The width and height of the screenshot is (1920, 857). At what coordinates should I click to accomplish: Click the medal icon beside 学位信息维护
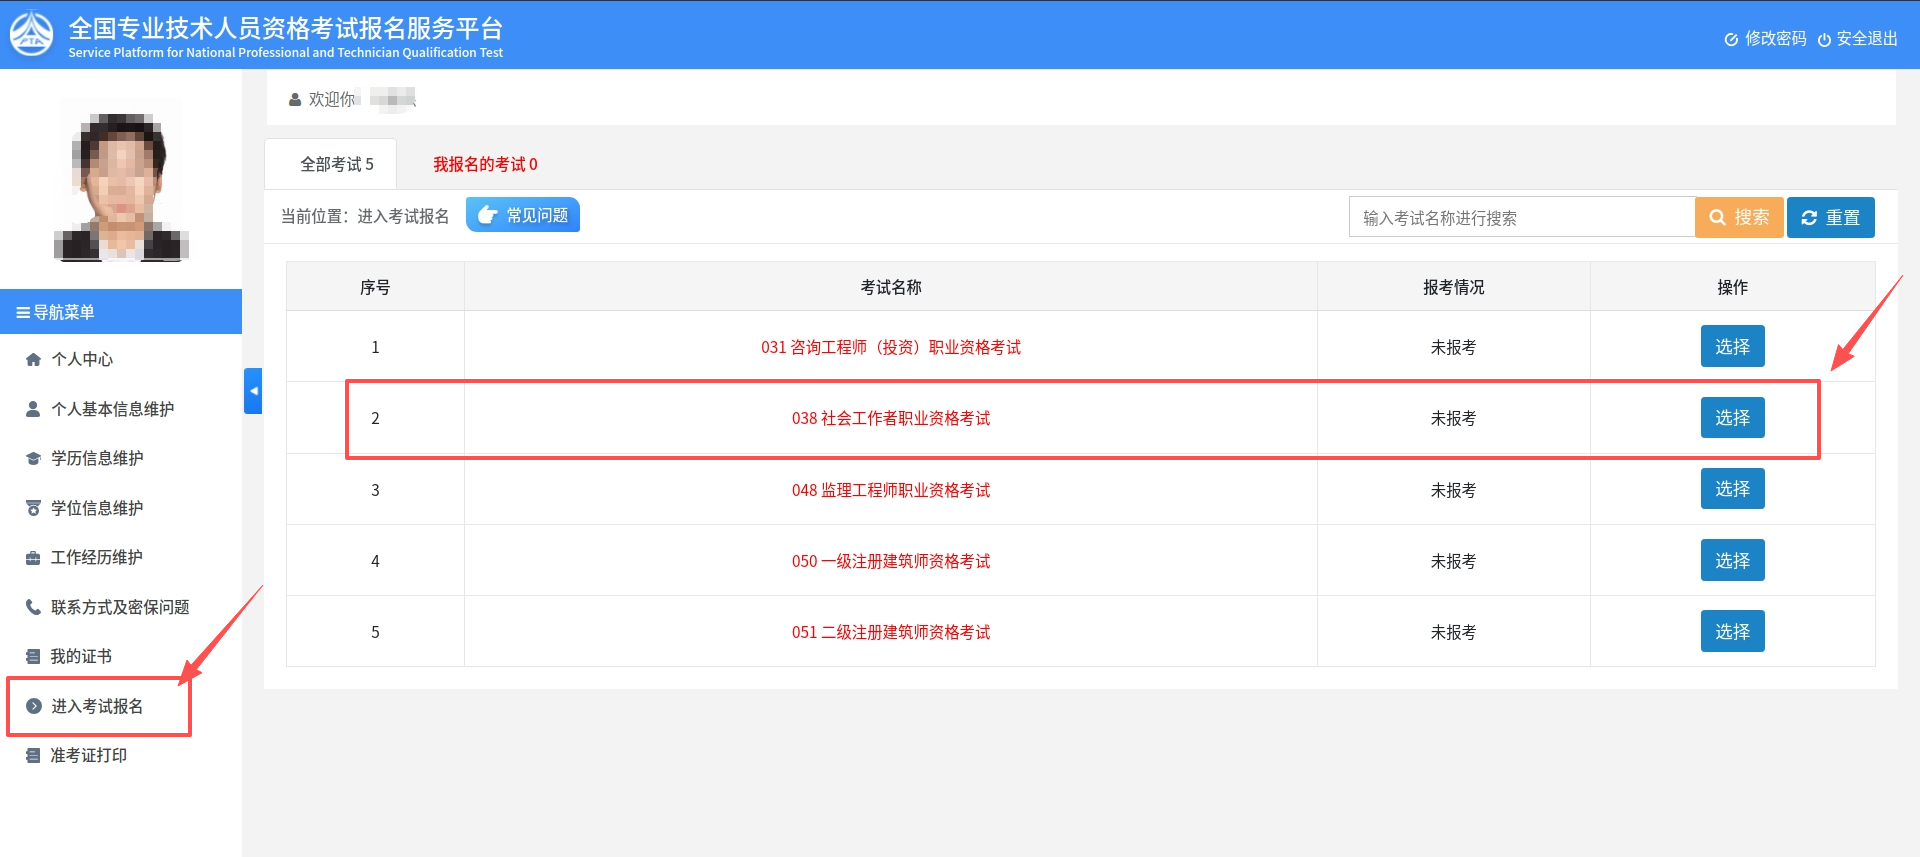pos(33,508)
